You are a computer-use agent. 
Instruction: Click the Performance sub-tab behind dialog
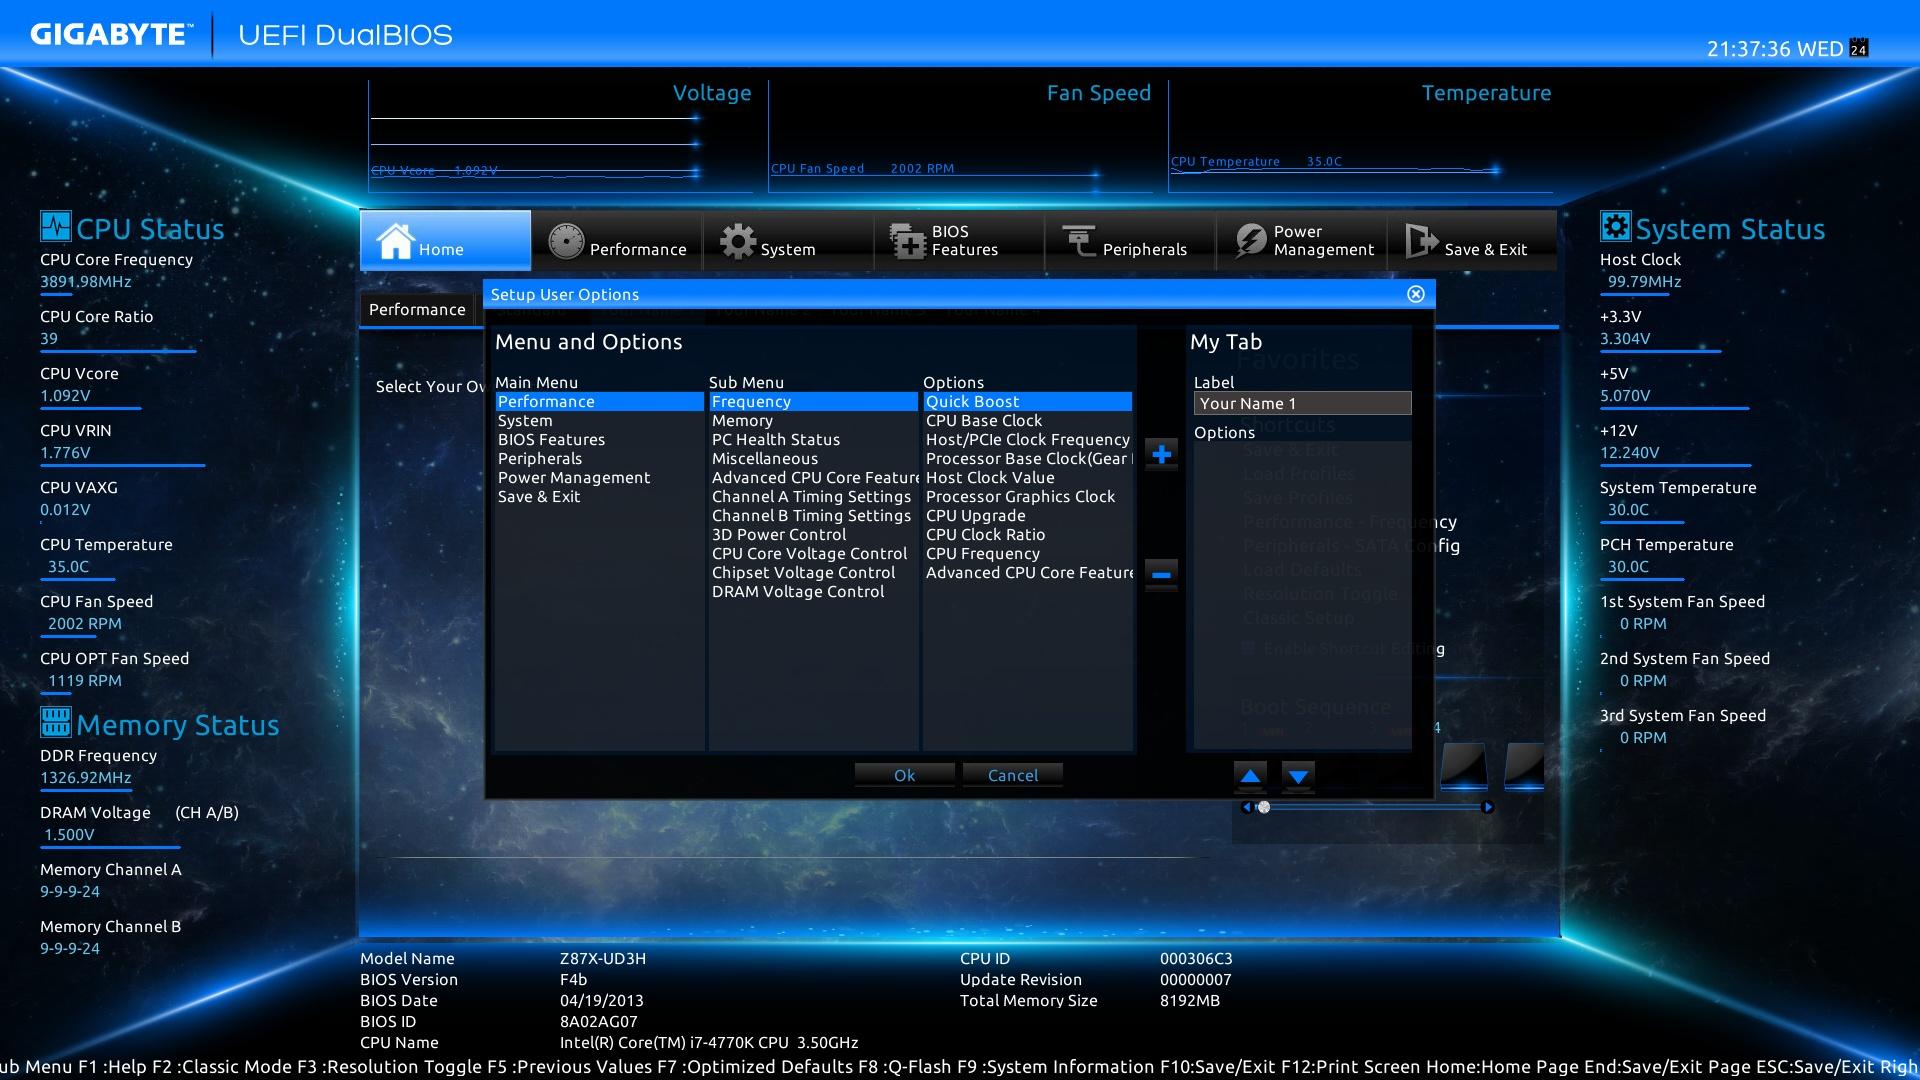[x=417, y=310]
